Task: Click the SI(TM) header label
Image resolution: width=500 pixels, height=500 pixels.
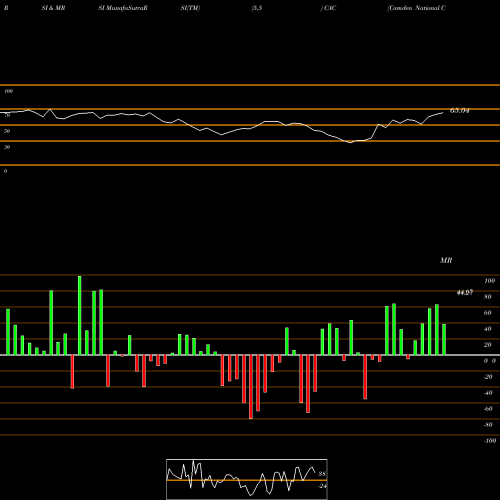Action: point(190,8)
